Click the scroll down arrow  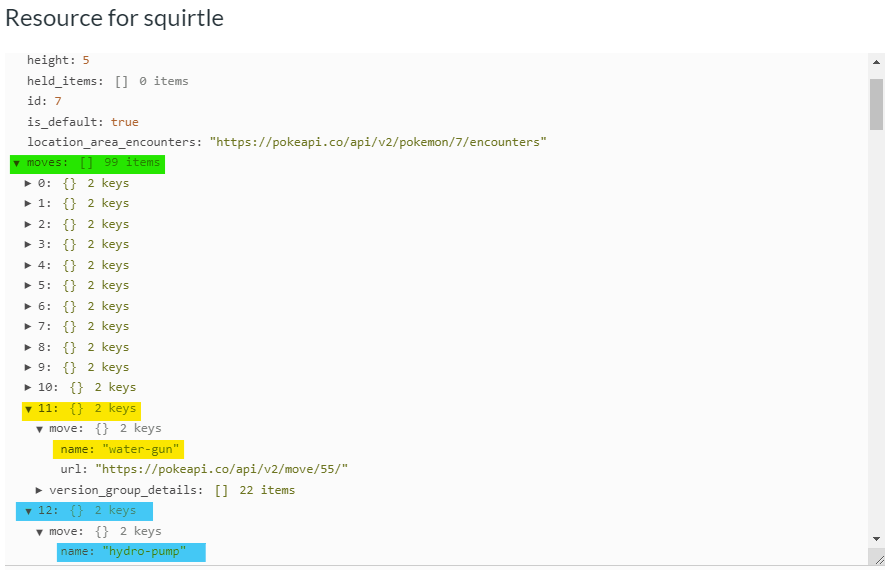coord(876,539)
